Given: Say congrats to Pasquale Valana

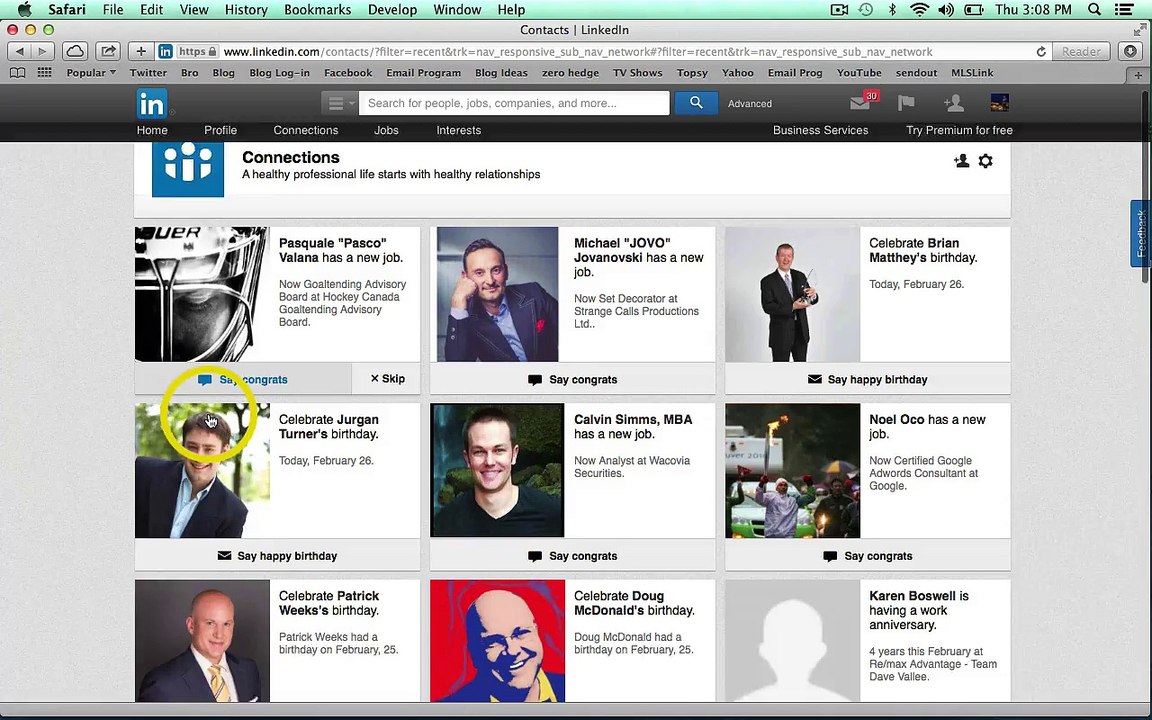Looking at the screenshot, I should (x=242, y=379).
